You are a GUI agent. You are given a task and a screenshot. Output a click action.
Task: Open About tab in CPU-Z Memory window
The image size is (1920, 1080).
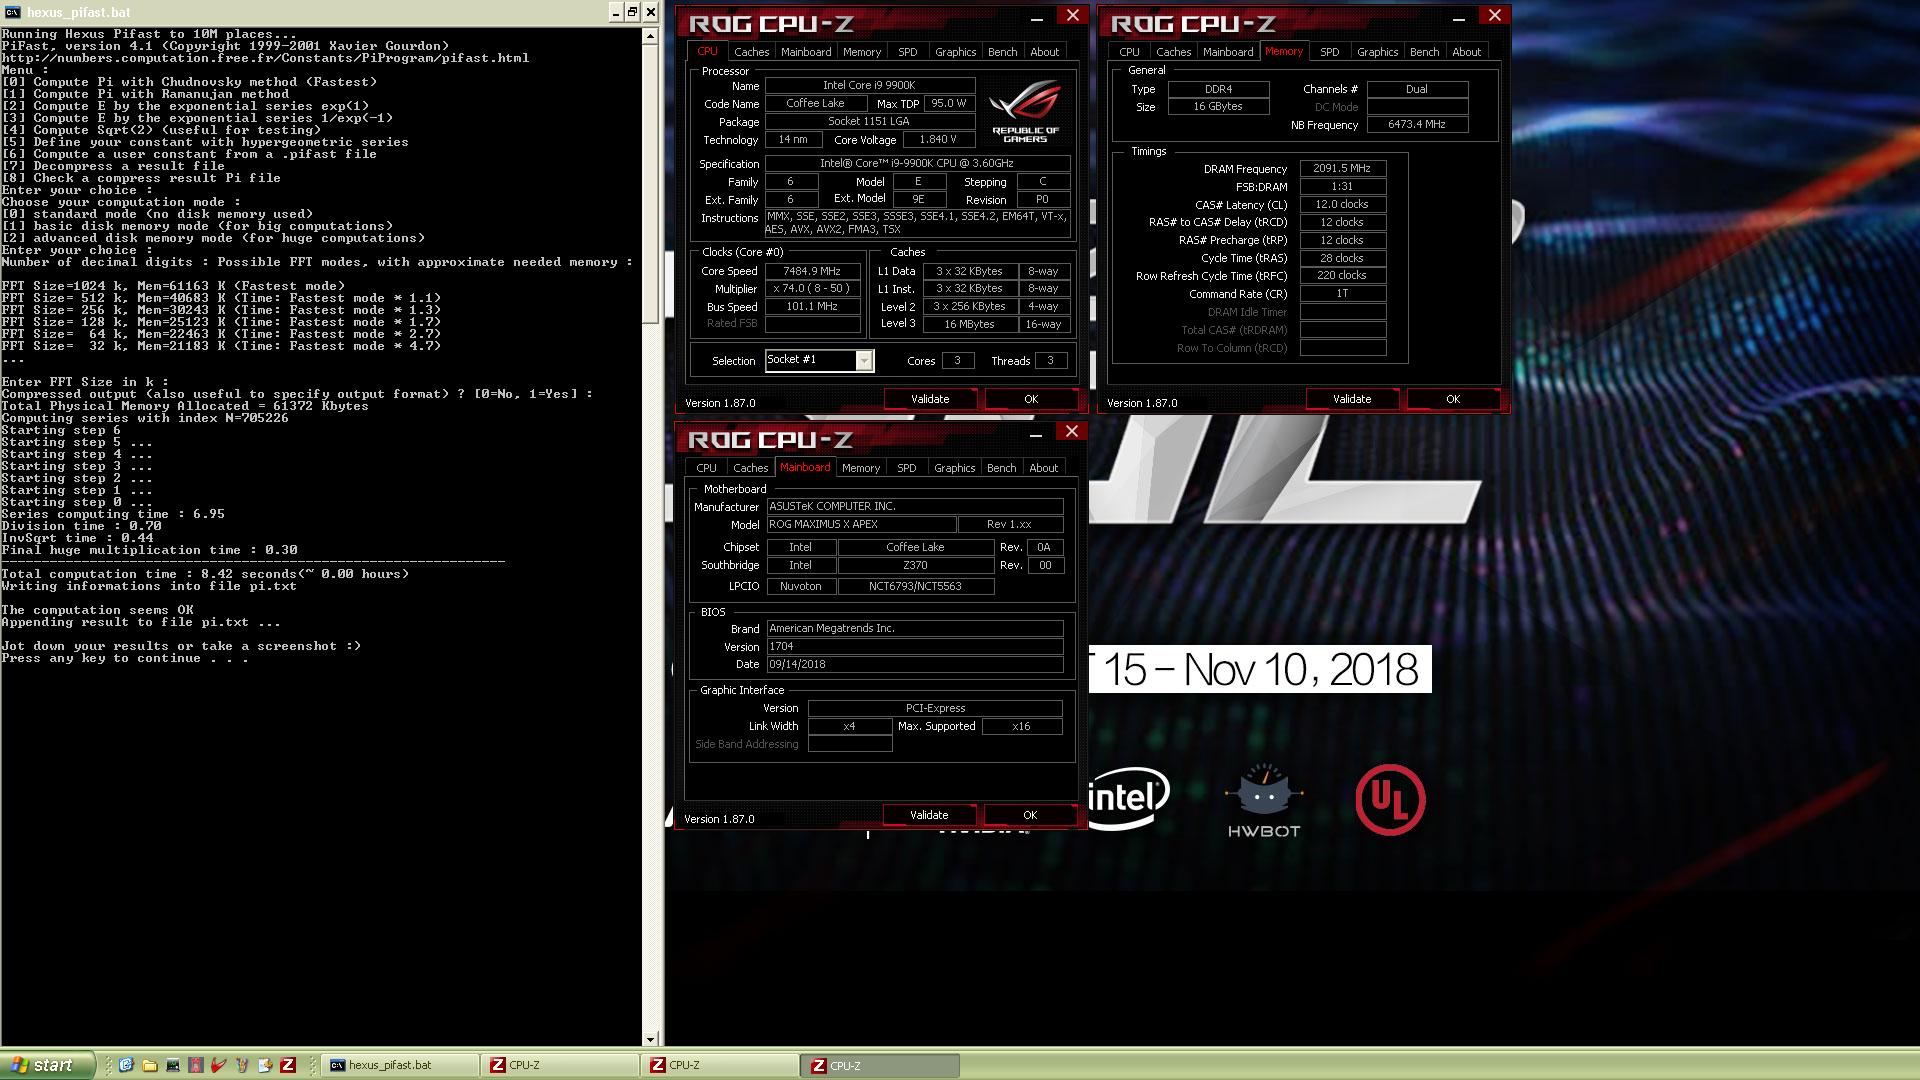pos(1467,52)
